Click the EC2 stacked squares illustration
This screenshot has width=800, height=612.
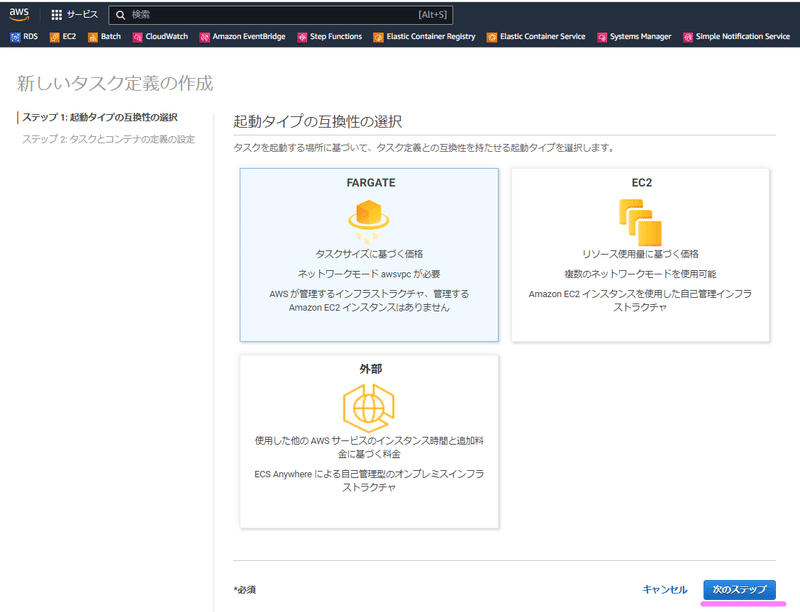(640, 222)
